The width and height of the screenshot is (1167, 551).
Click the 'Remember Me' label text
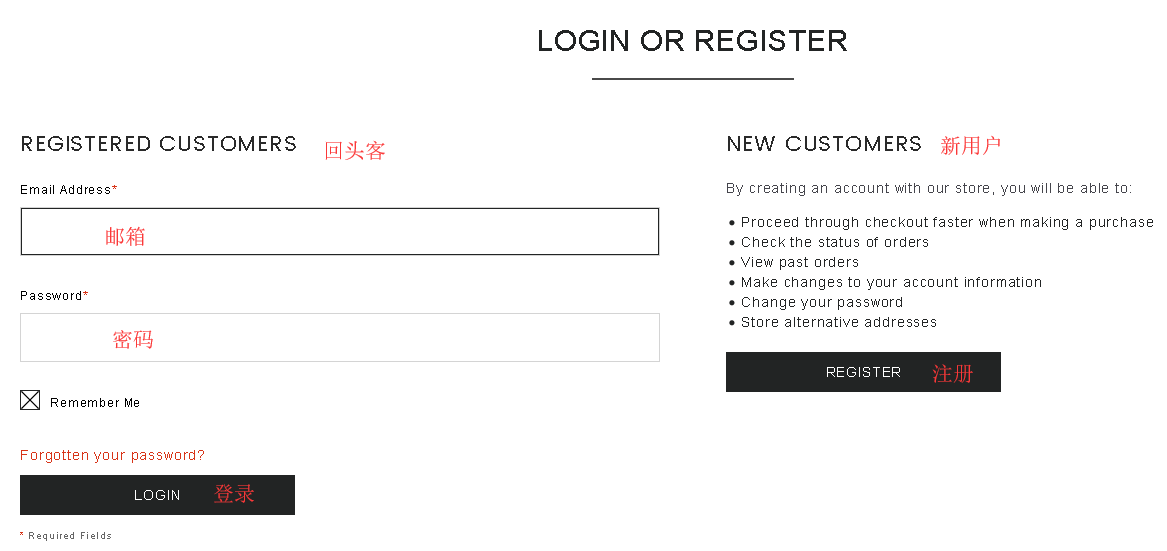pyautogui.click(x=95, y=403)
